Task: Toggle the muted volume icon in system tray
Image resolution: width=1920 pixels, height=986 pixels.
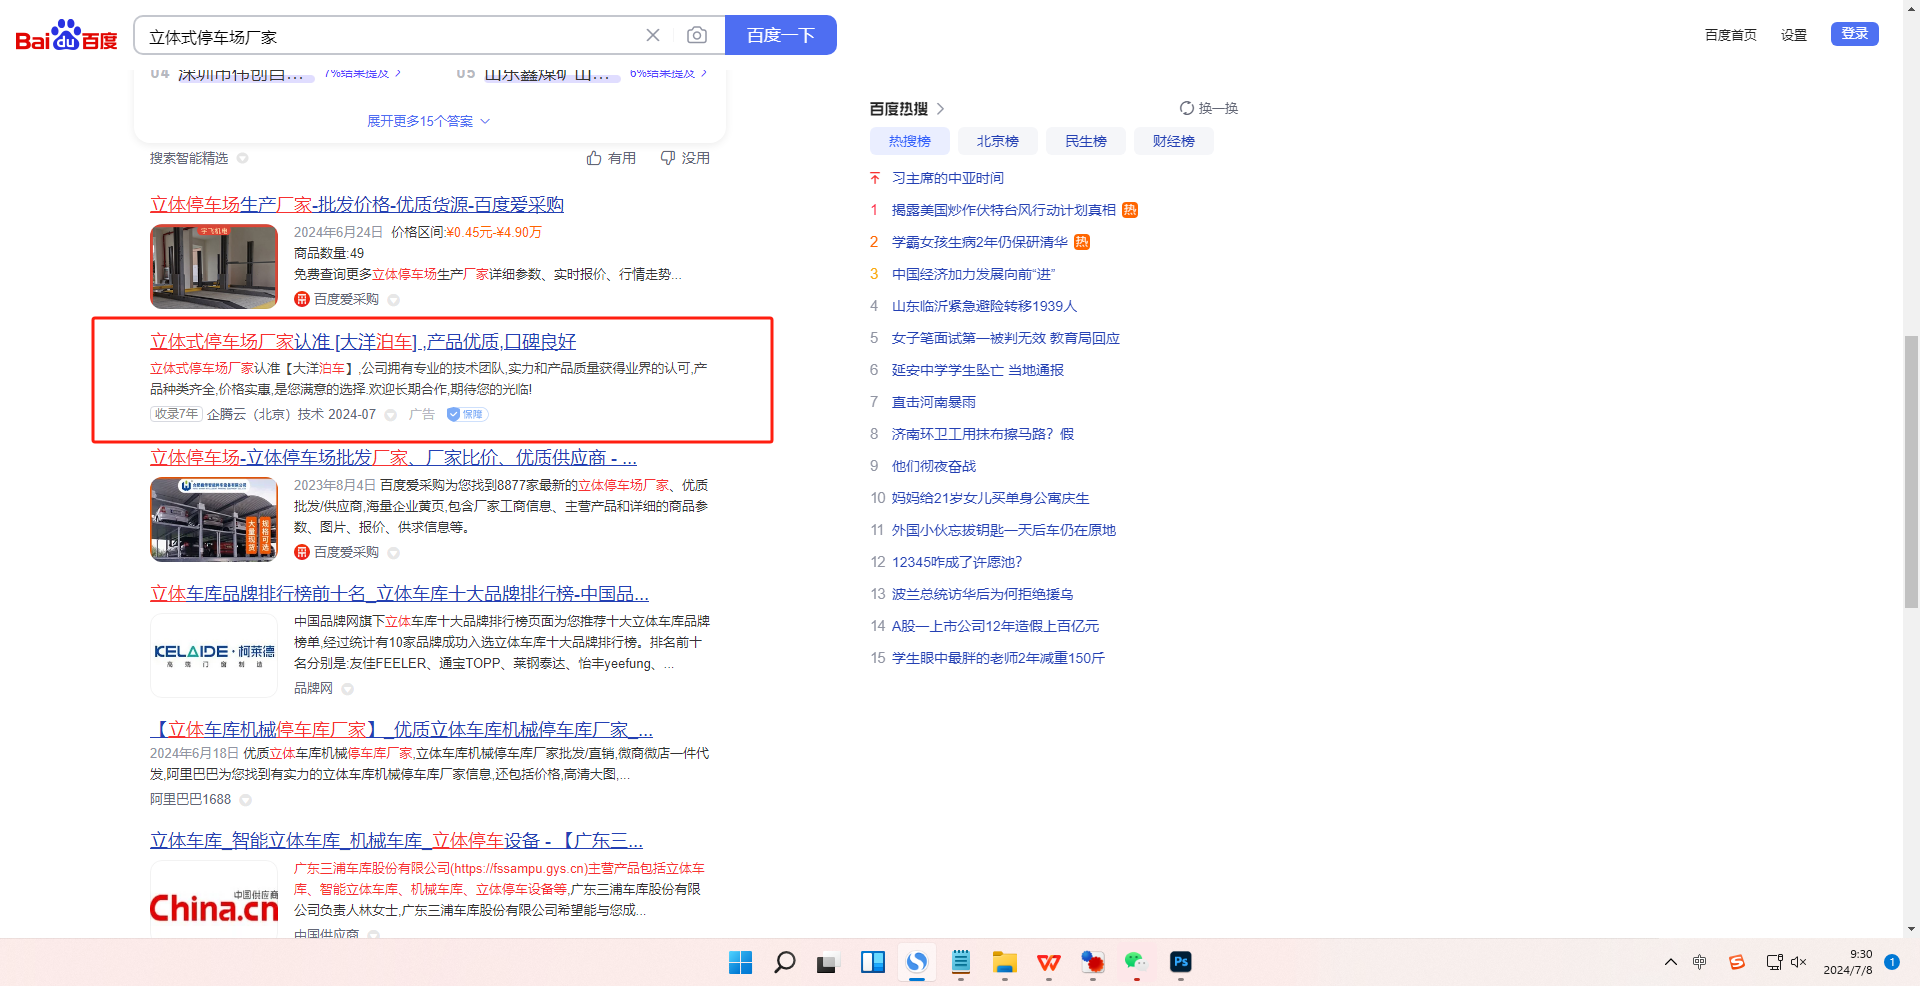Action: [1799, 962]
